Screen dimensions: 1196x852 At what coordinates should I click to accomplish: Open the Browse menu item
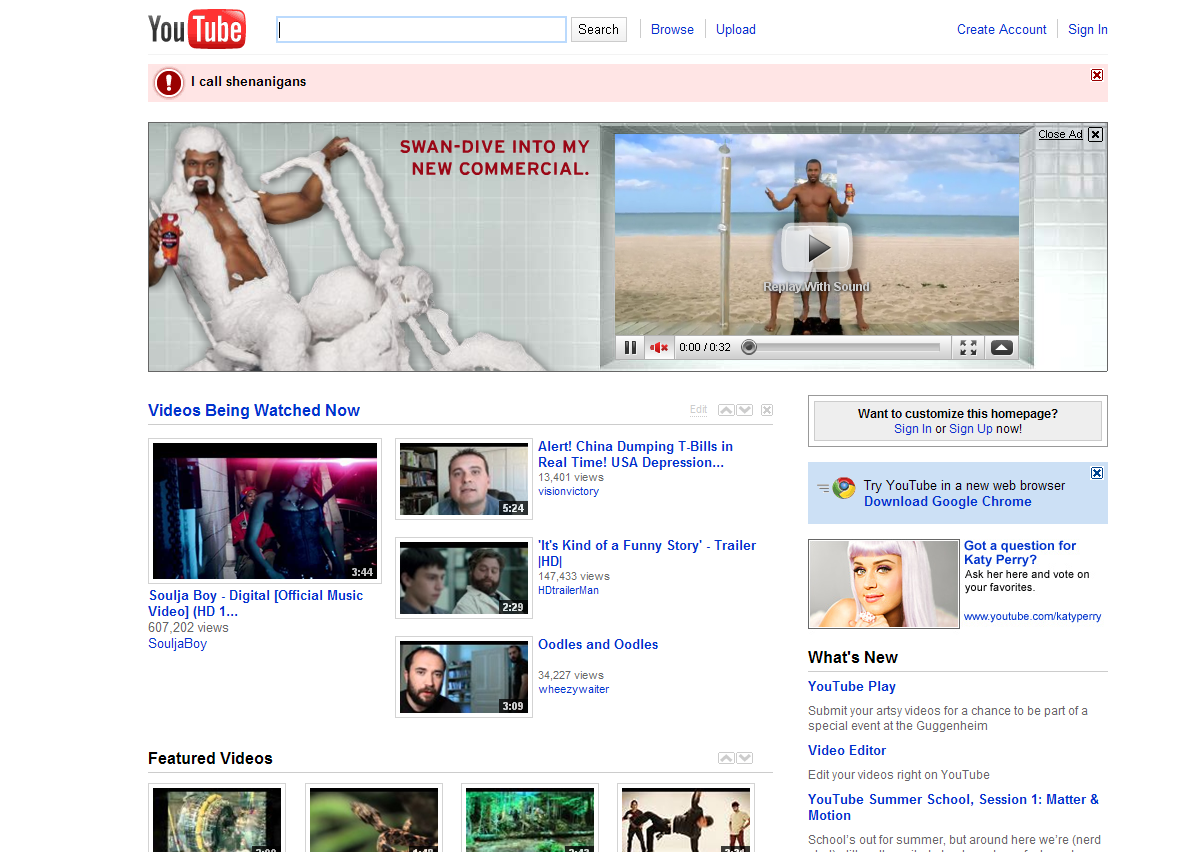tap(672, 30)
